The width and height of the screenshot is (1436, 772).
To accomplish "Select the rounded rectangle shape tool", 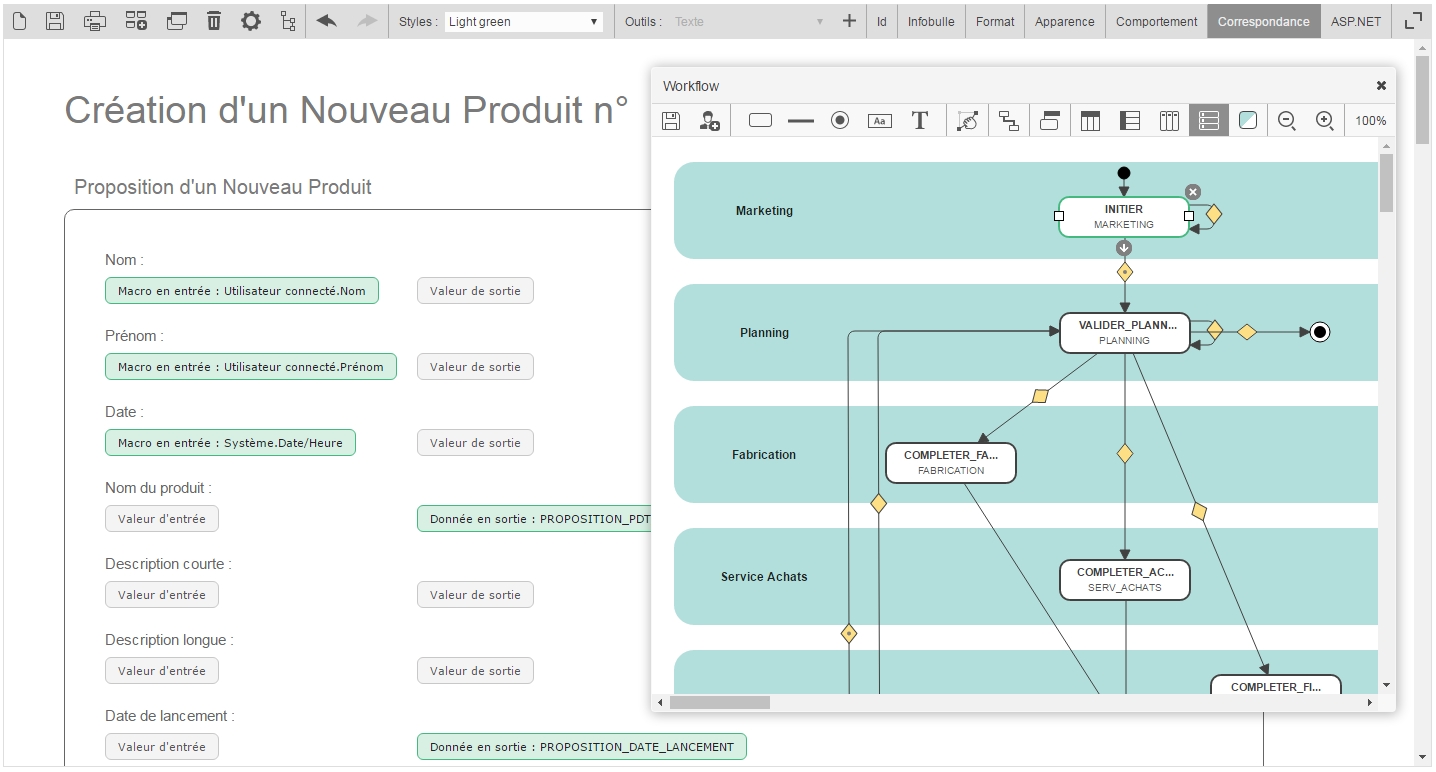I will pos(760,121).
